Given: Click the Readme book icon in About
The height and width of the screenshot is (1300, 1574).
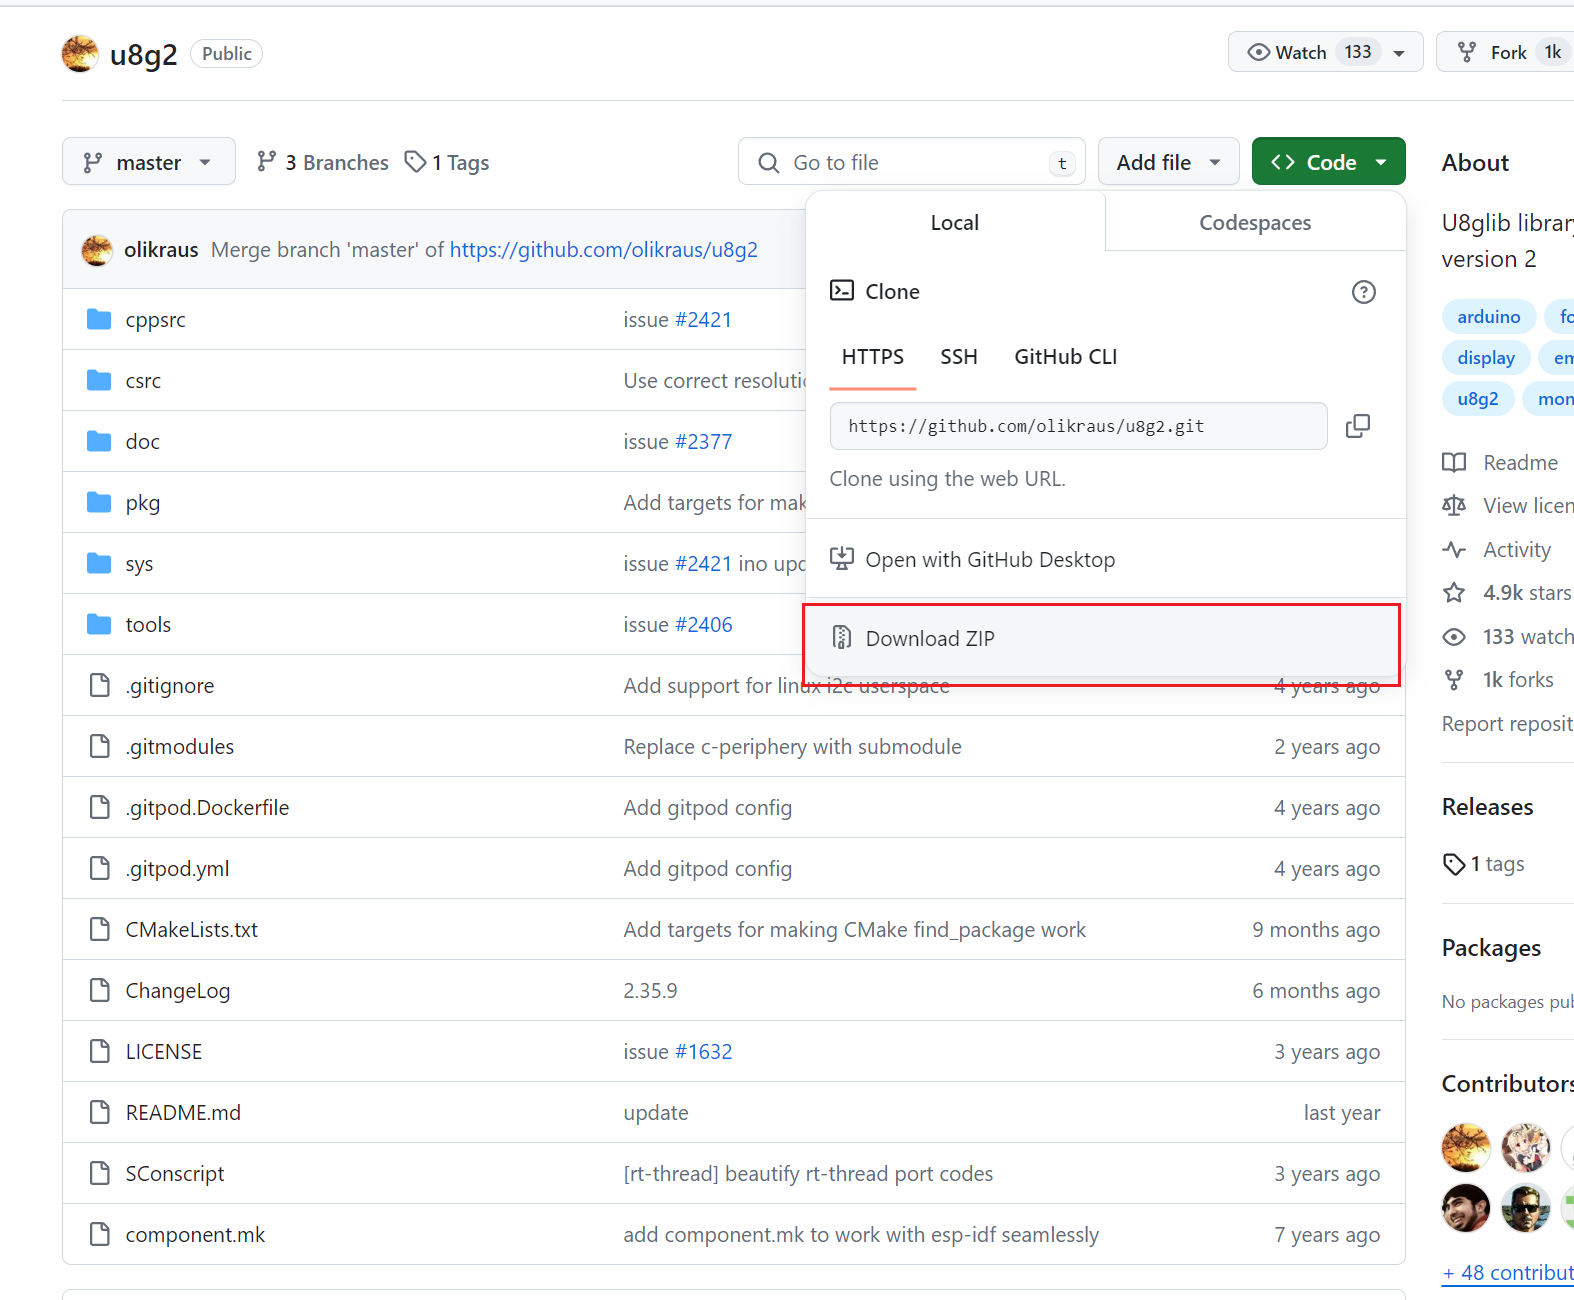Looking at the screenshot, I should click(x=1454, y=463).
